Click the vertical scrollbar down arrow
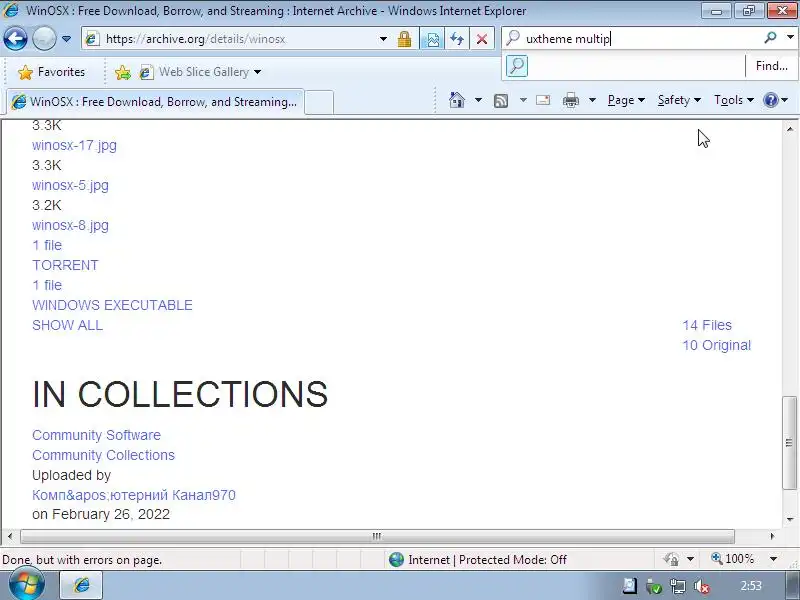 click(x=790, y=519)
